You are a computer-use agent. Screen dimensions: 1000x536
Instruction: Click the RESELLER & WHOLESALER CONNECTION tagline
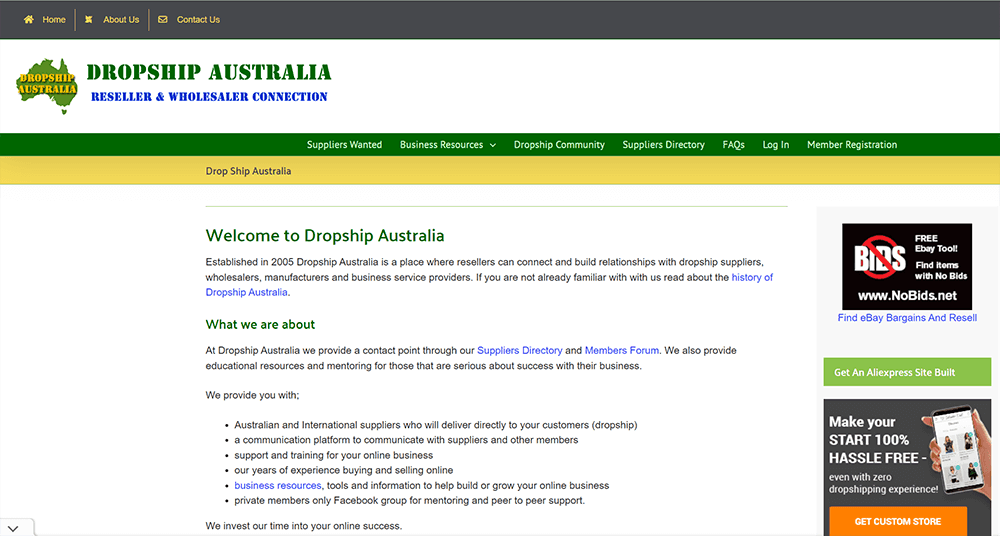209,97
